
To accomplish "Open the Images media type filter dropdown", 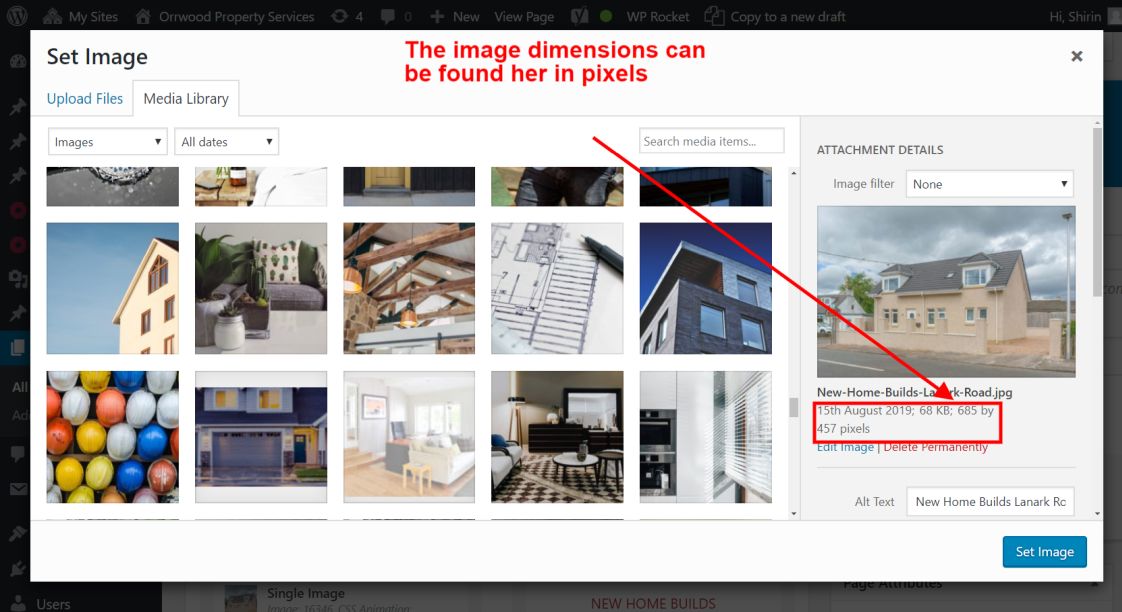I will (x=106, y=141).
